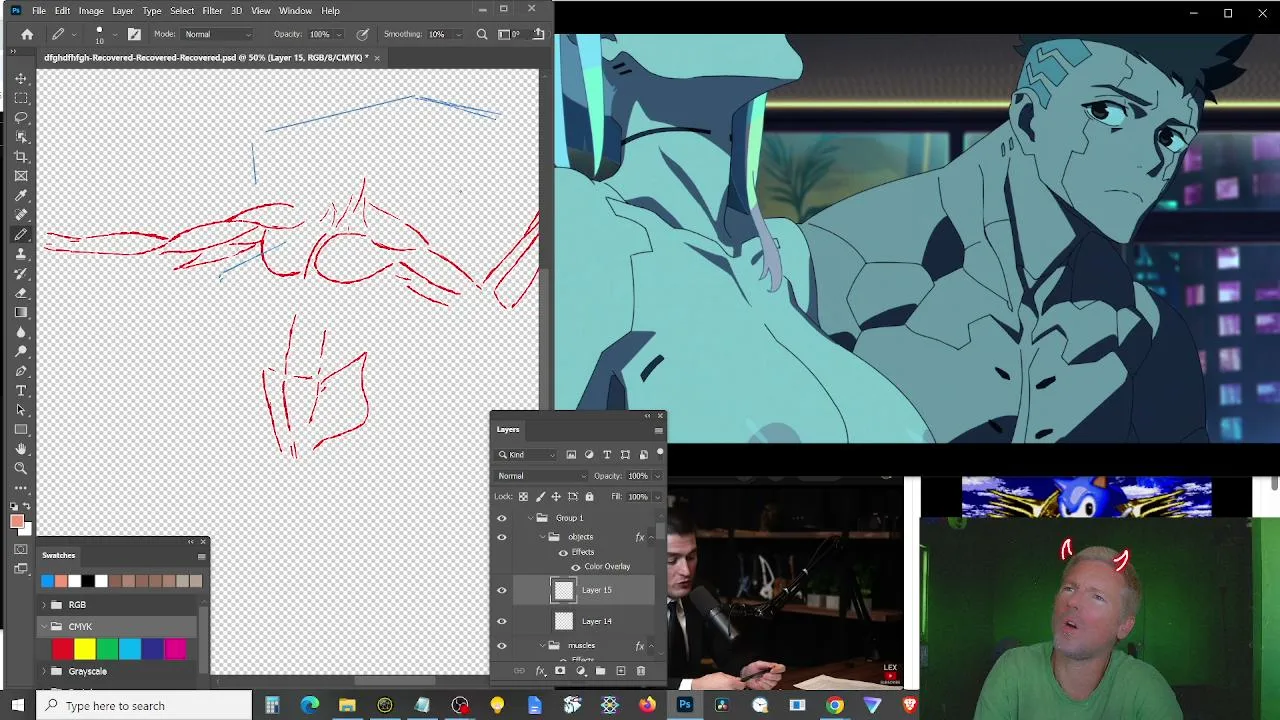
Task: Open Google Chrome from the taskbar
Action: point(834,706)
